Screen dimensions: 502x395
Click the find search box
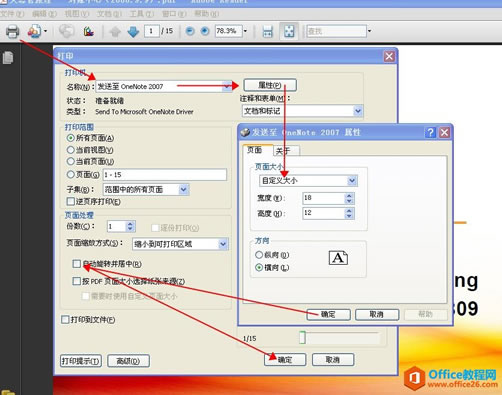point(336,31)
